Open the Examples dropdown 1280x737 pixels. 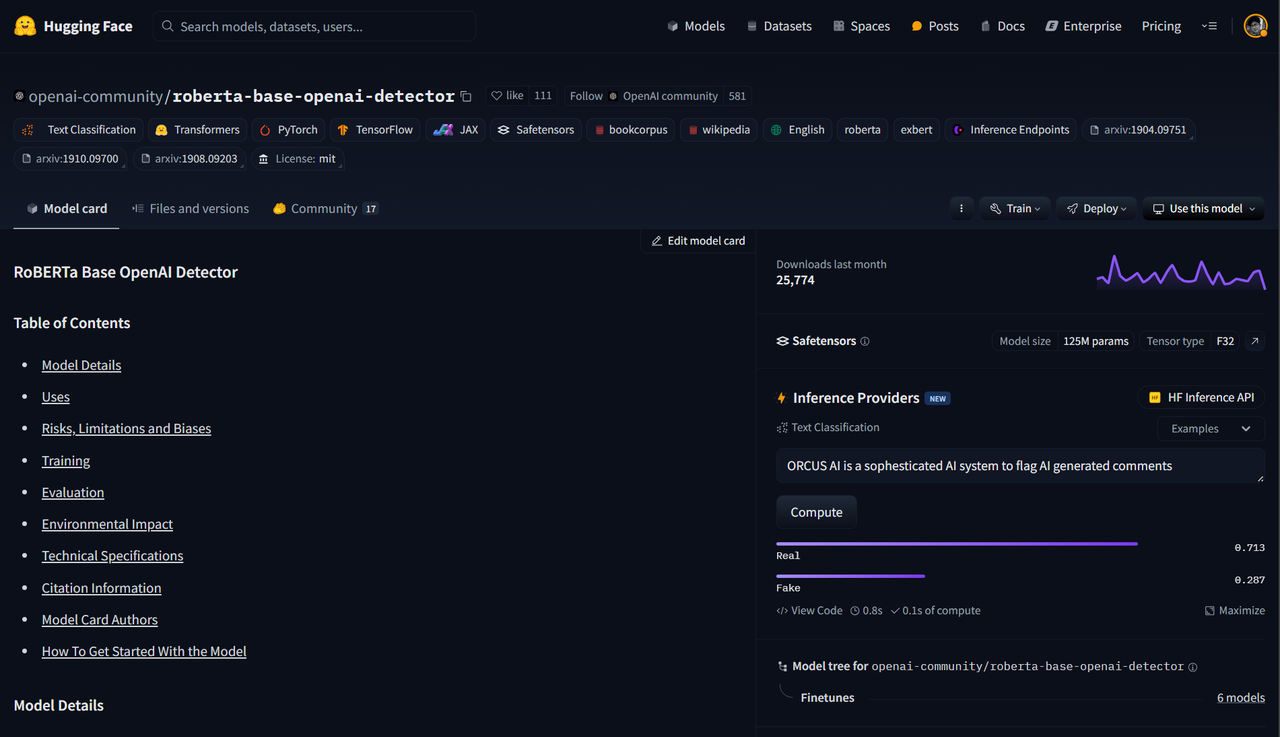coord(1211,428)
